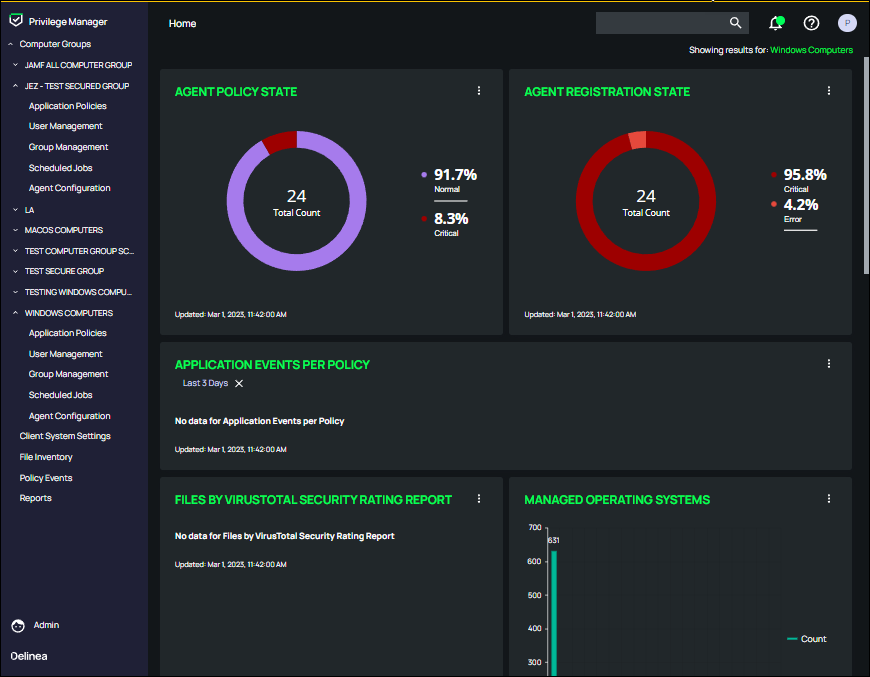This screenshot has height=677, width=870.
Task: Open Reports in the sidebar
Action: [x=35, y=498]
